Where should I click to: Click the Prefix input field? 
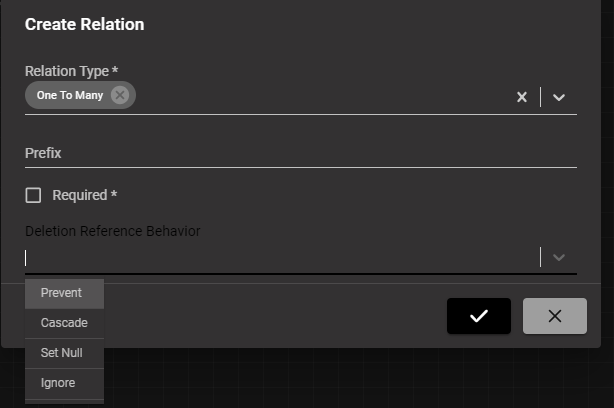pos(301,153)
